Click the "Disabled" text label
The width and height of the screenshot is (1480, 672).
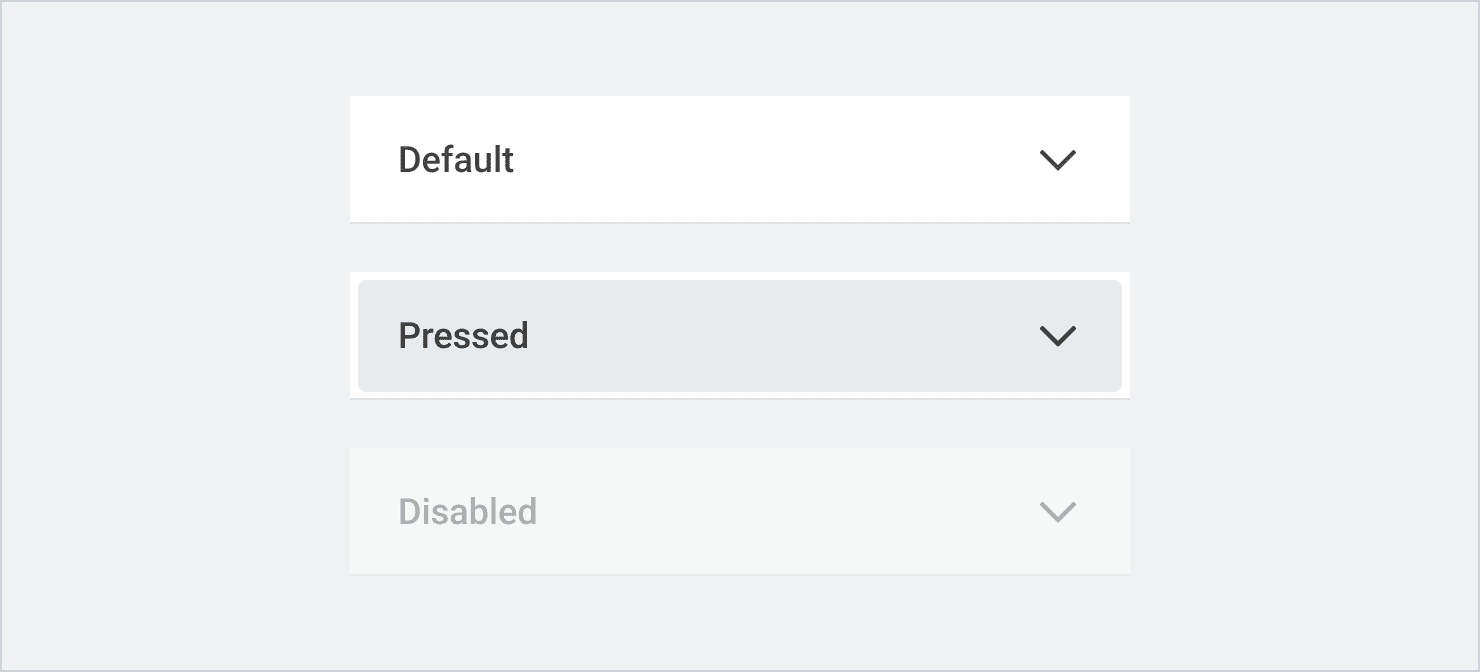(x=467, y=512)
